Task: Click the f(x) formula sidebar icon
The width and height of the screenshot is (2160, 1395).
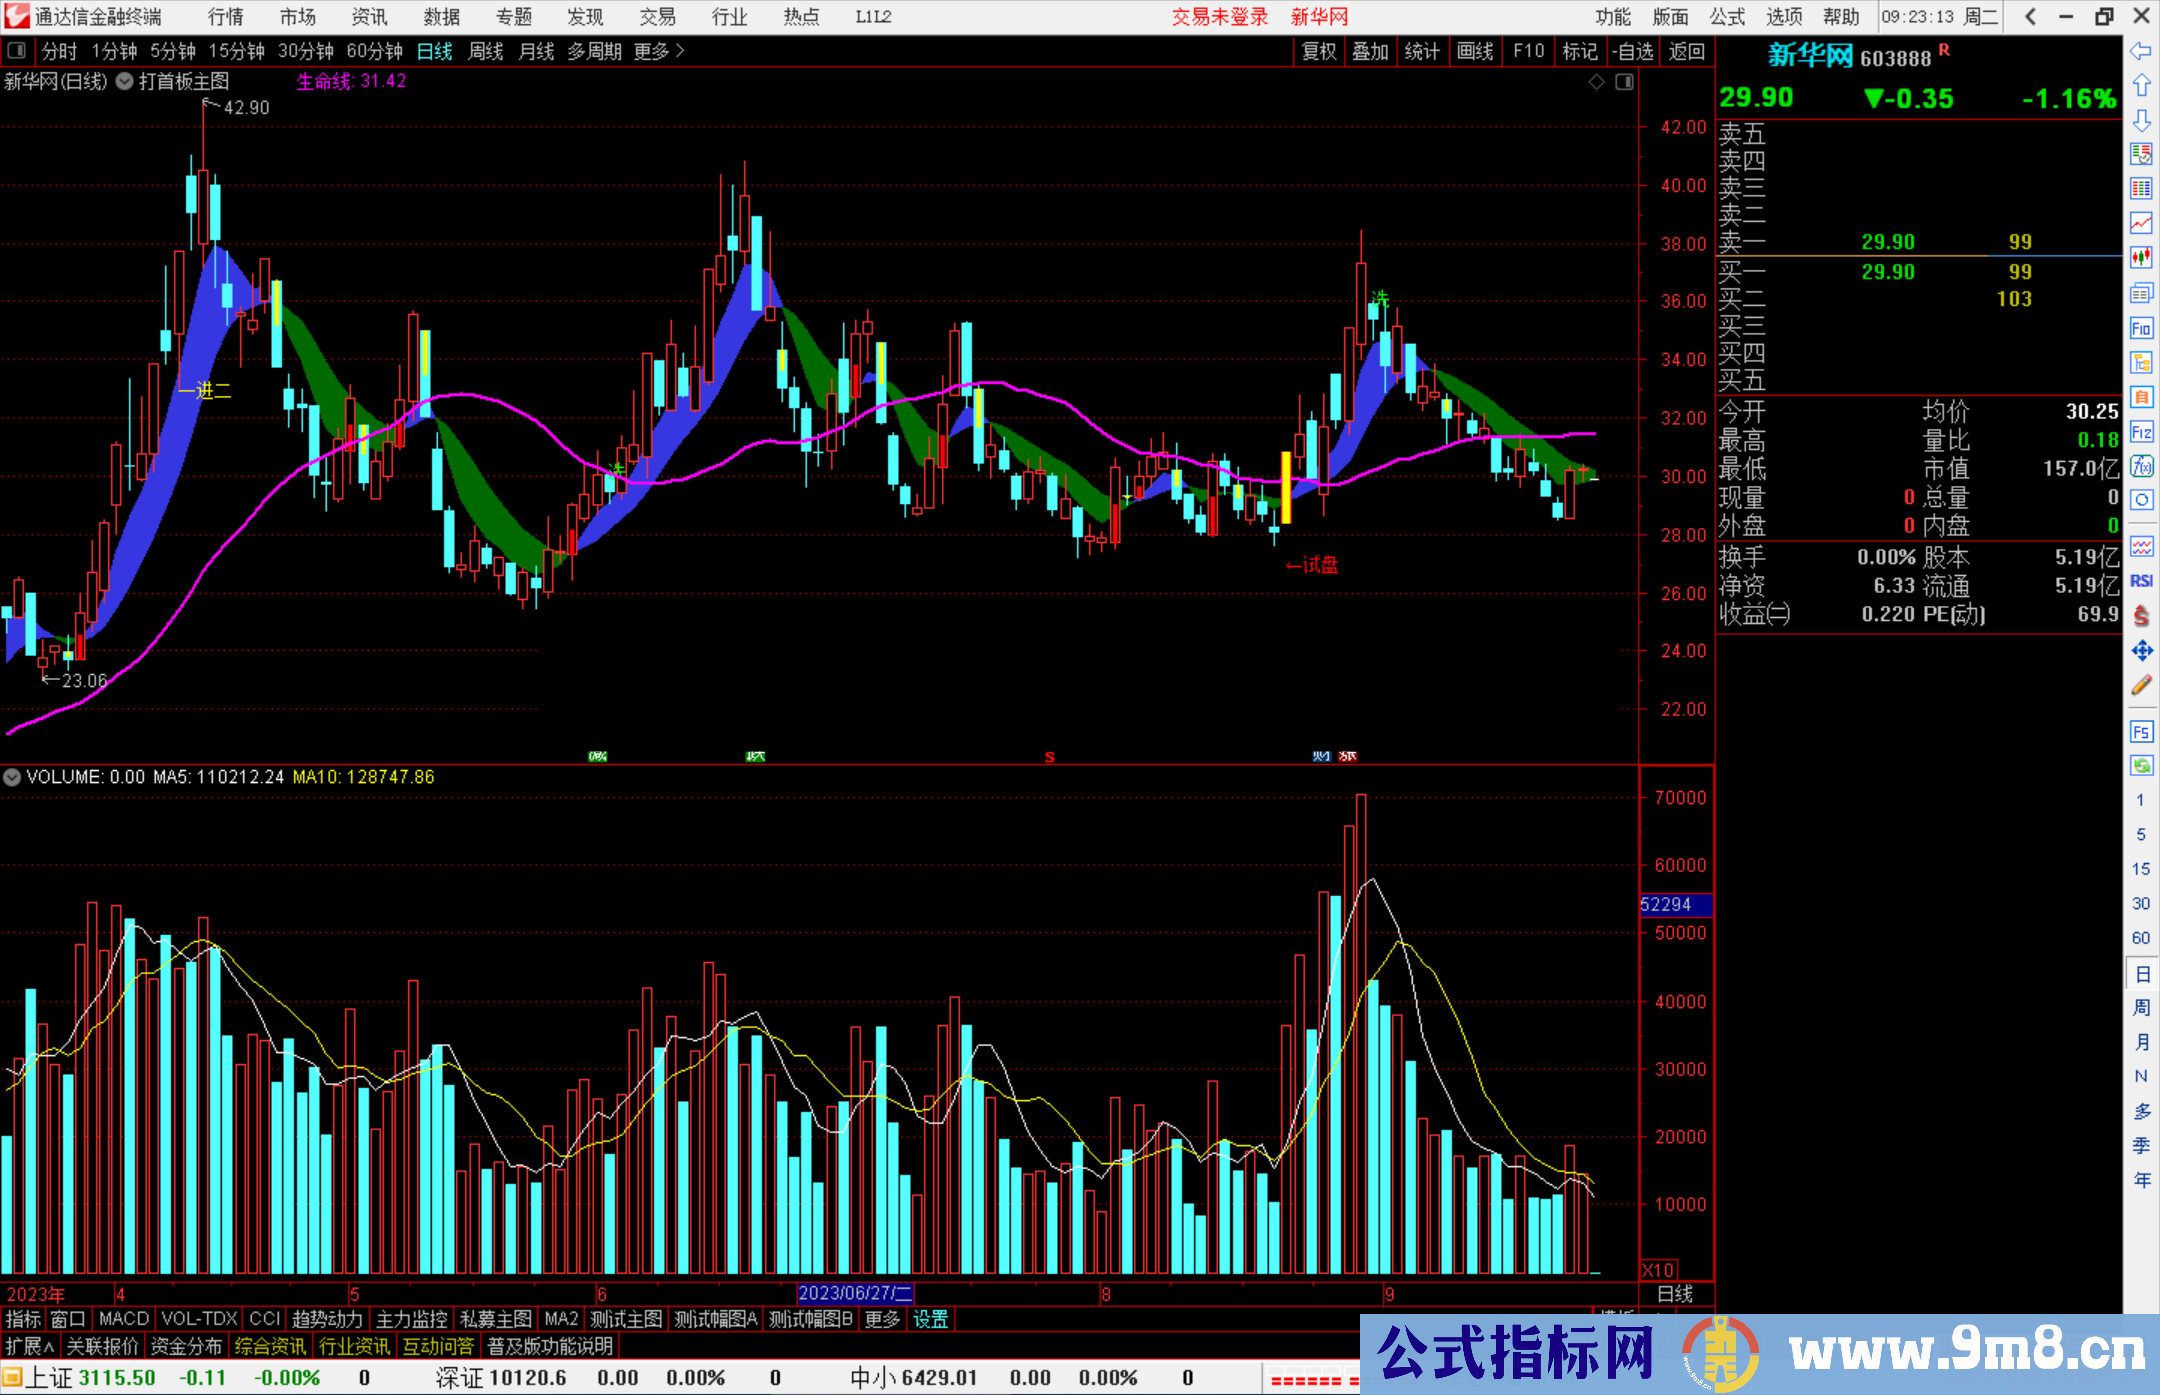Action: (2141, 466)
